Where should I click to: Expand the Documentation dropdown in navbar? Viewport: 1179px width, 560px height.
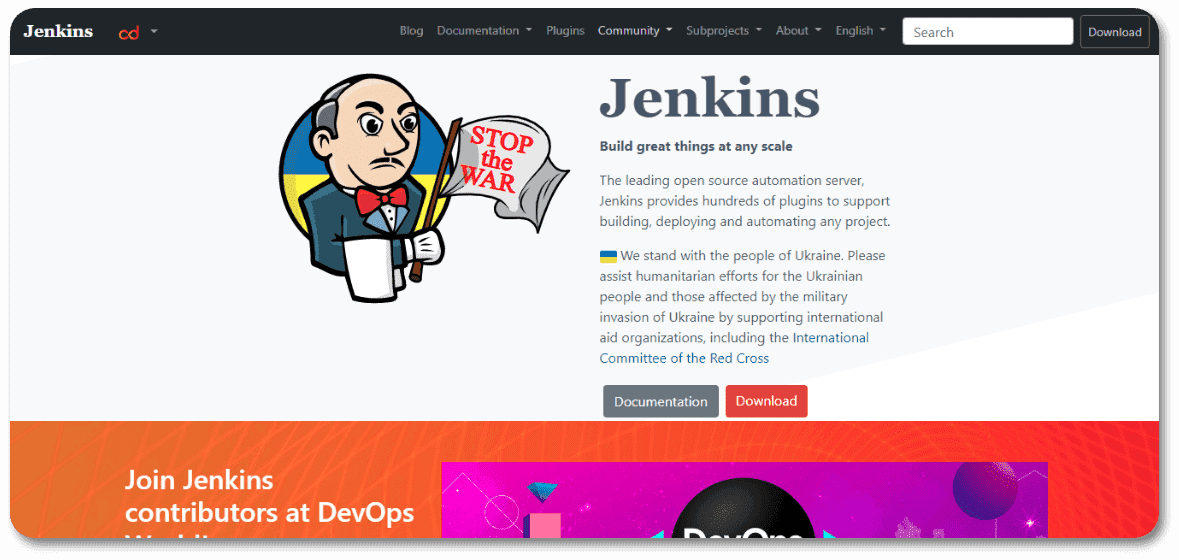point(484,31)
